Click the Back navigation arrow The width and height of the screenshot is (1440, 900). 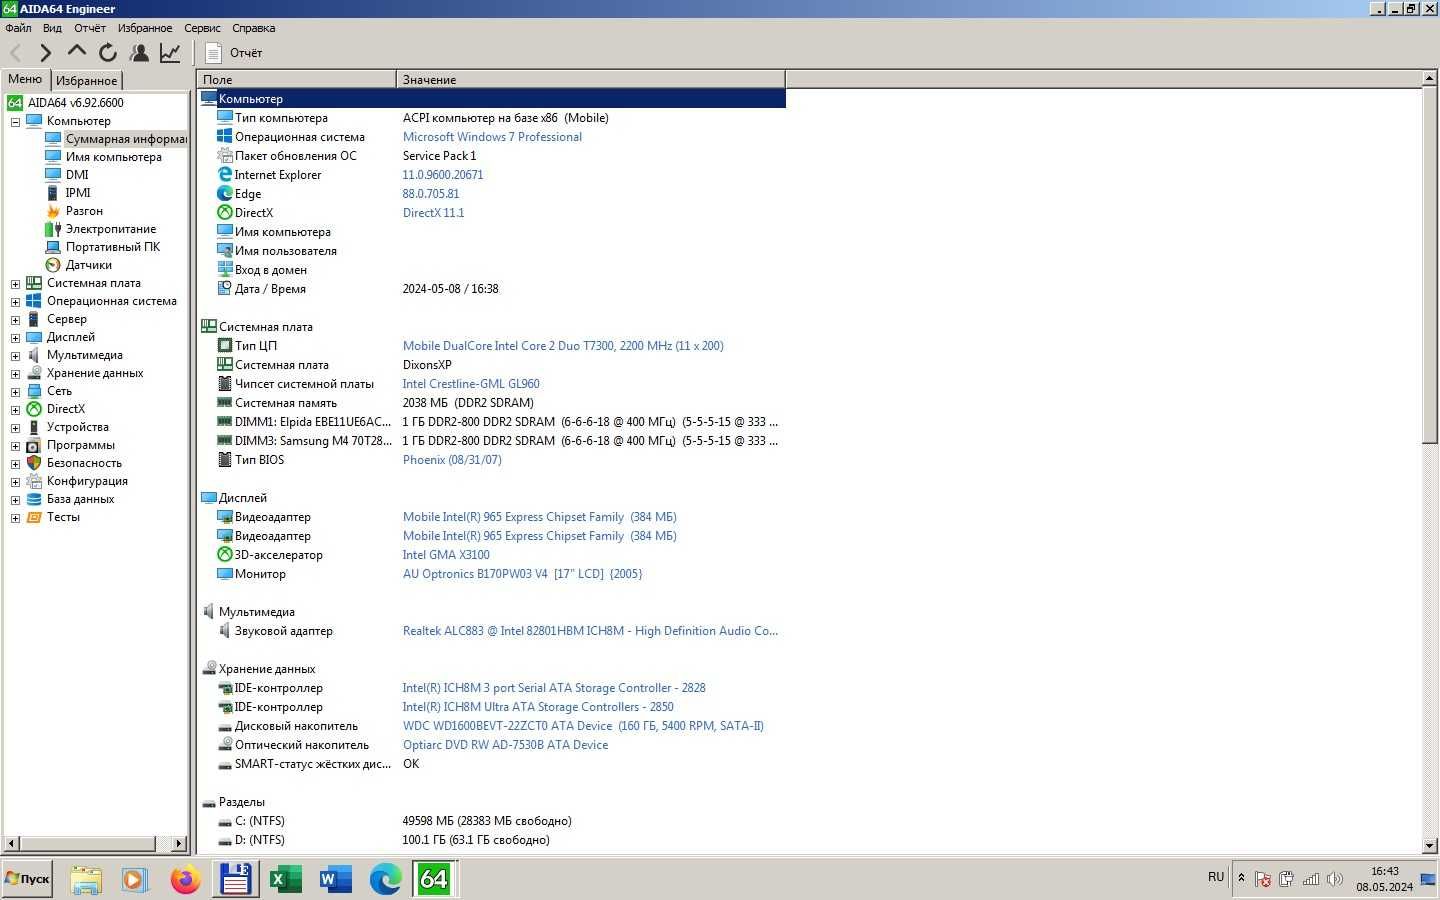[16, 52]
